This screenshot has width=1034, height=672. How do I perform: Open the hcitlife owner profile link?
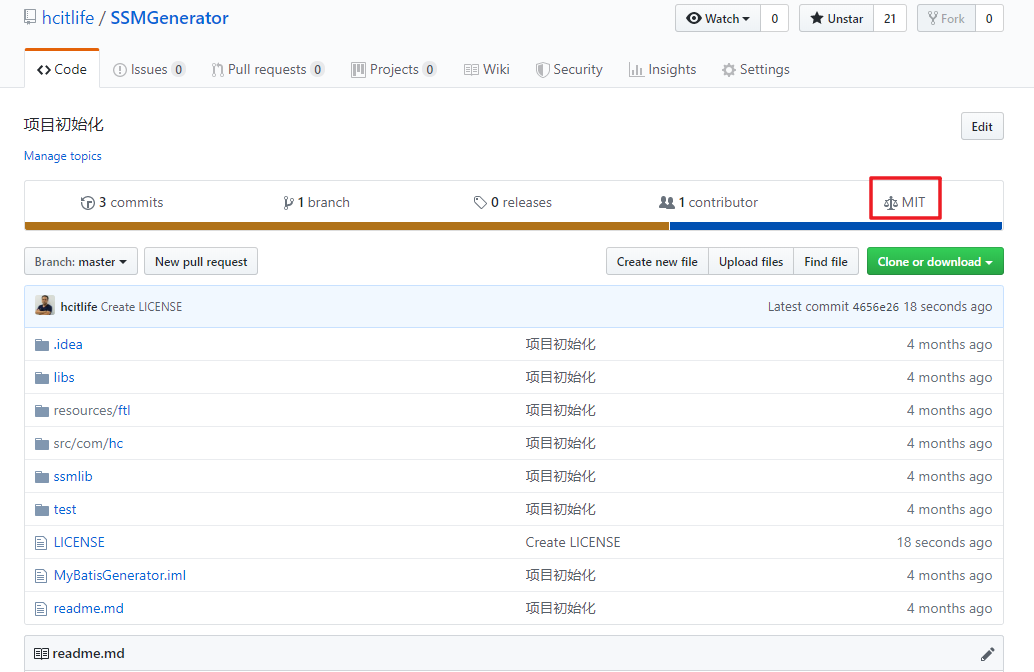[x=68, y=18]
